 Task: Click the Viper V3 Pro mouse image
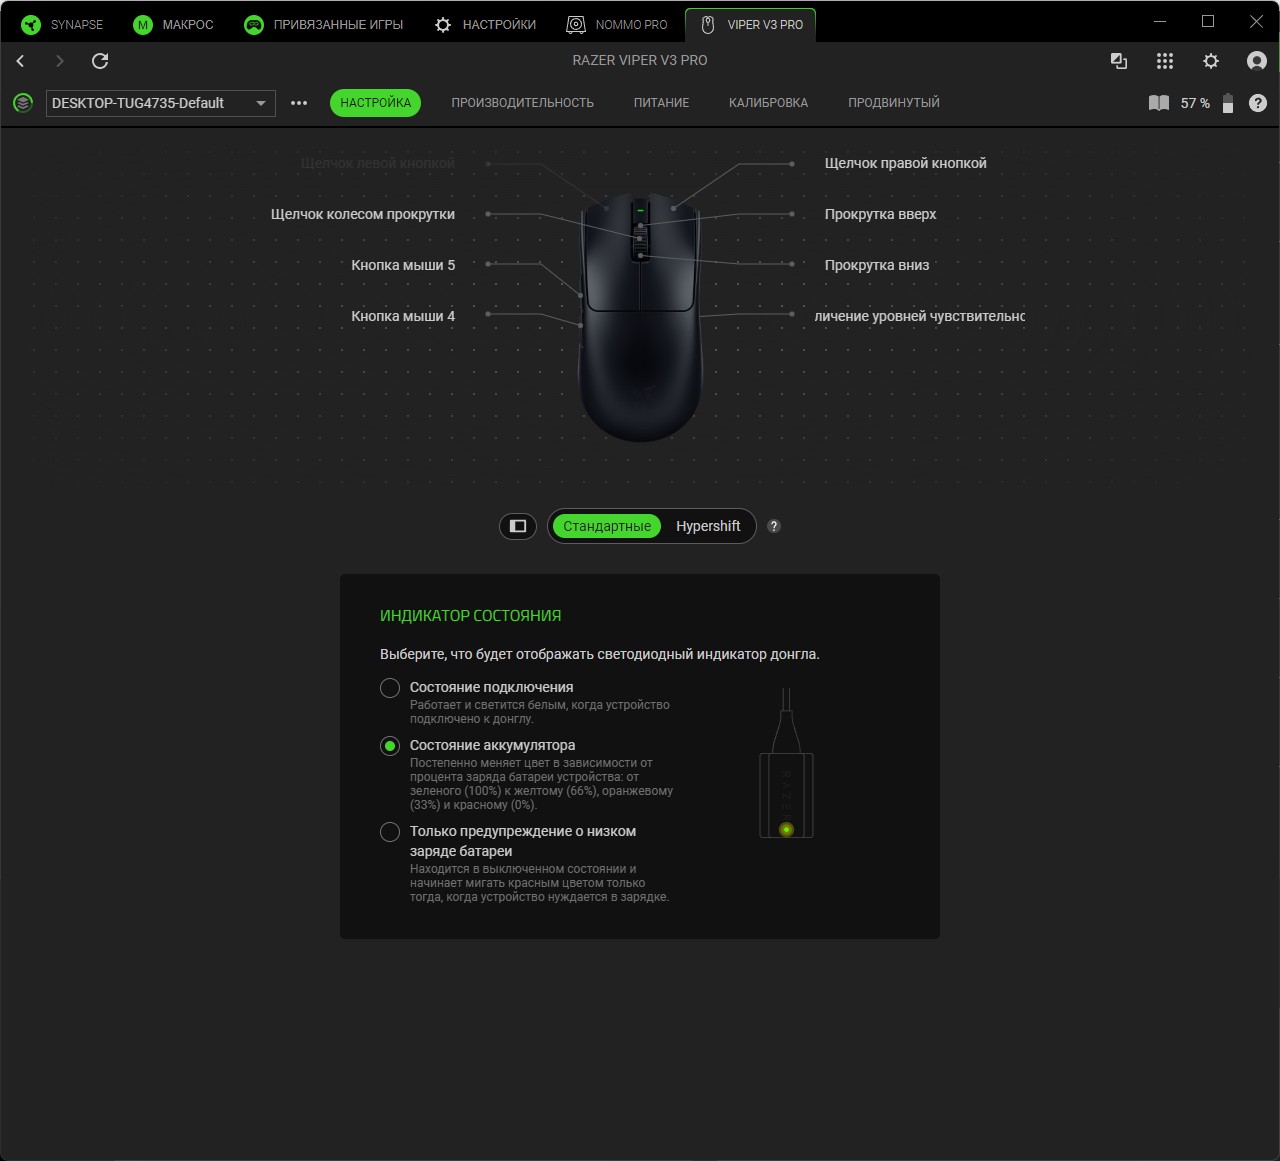click(640, 316)
